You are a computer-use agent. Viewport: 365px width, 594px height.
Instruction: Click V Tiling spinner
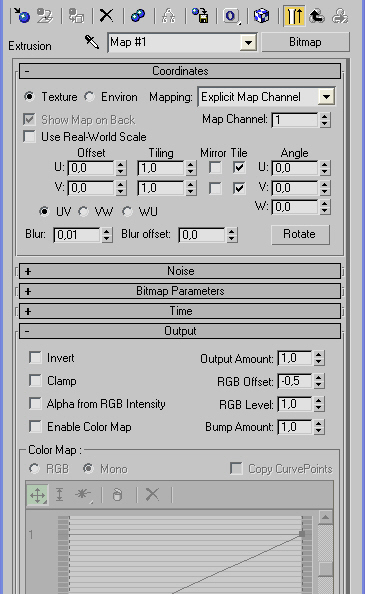[191, 188]
